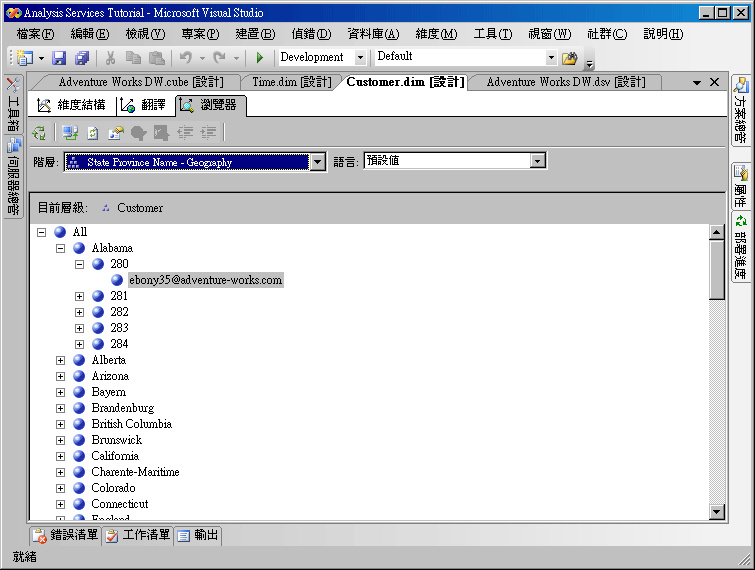755x570 pixels.
Task: Click the Member Properties icon
Action: point(116,133)
